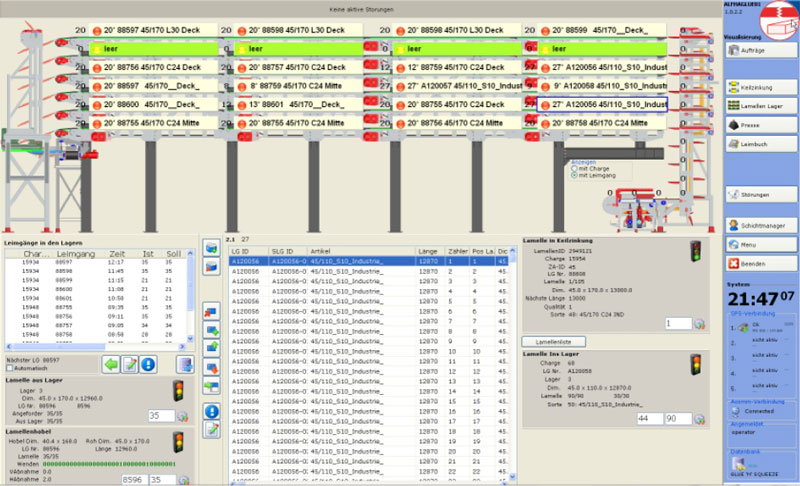Click the red Beenden button
This screenshot has width=800, height=486.
click(x=762, y=263)
